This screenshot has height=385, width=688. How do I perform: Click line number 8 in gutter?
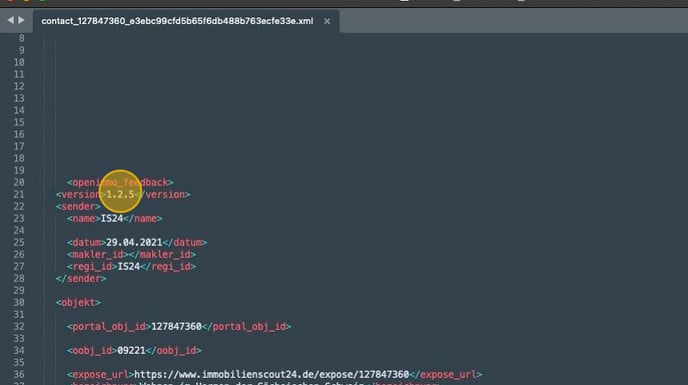point(22,39)
